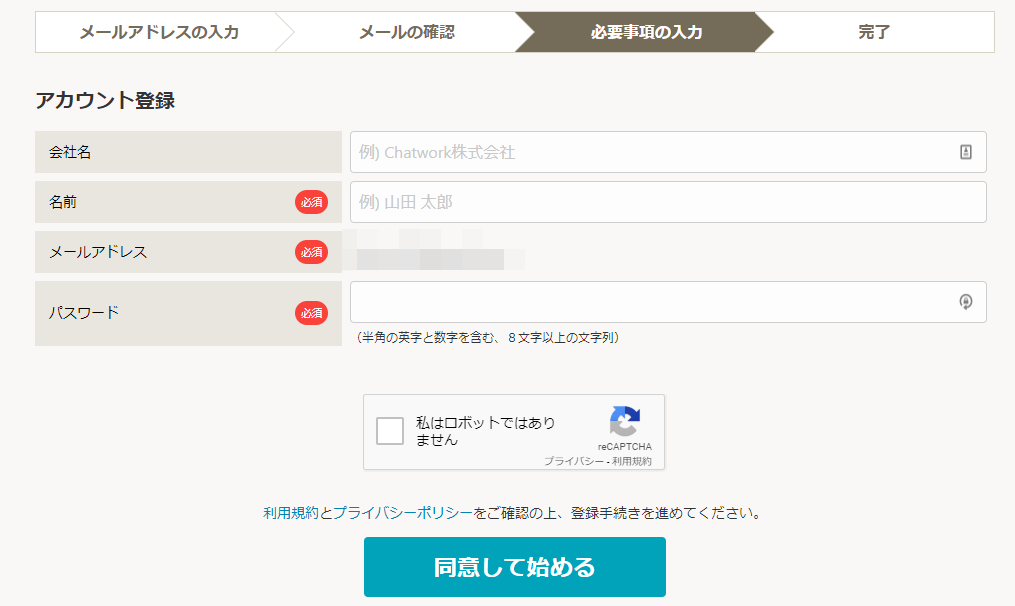Click the red 必須 badge beside メールアドレス
1015x606 pixels.
[x=311, y=252]
